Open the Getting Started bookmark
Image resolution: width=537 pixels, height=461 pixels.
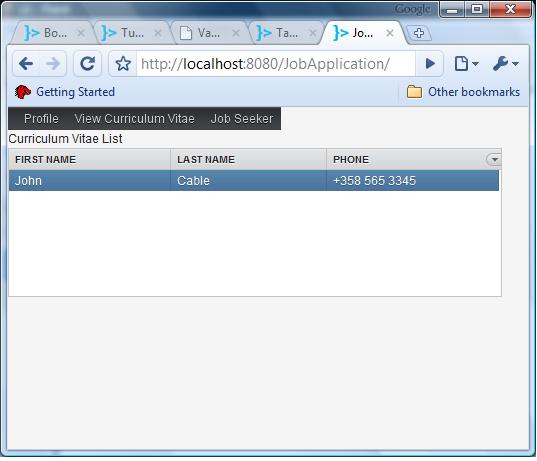pos(65,92)
